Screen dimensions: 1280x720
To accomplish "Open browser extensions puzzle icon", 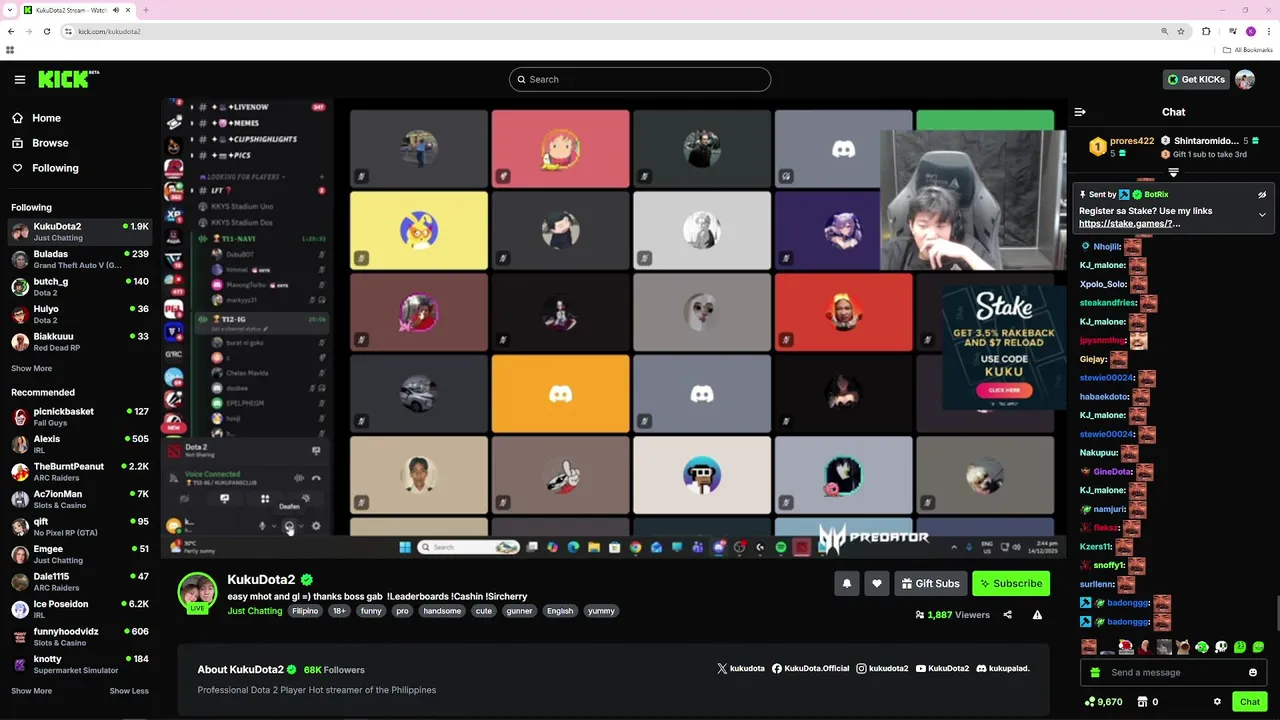I will click(1206, 31).
